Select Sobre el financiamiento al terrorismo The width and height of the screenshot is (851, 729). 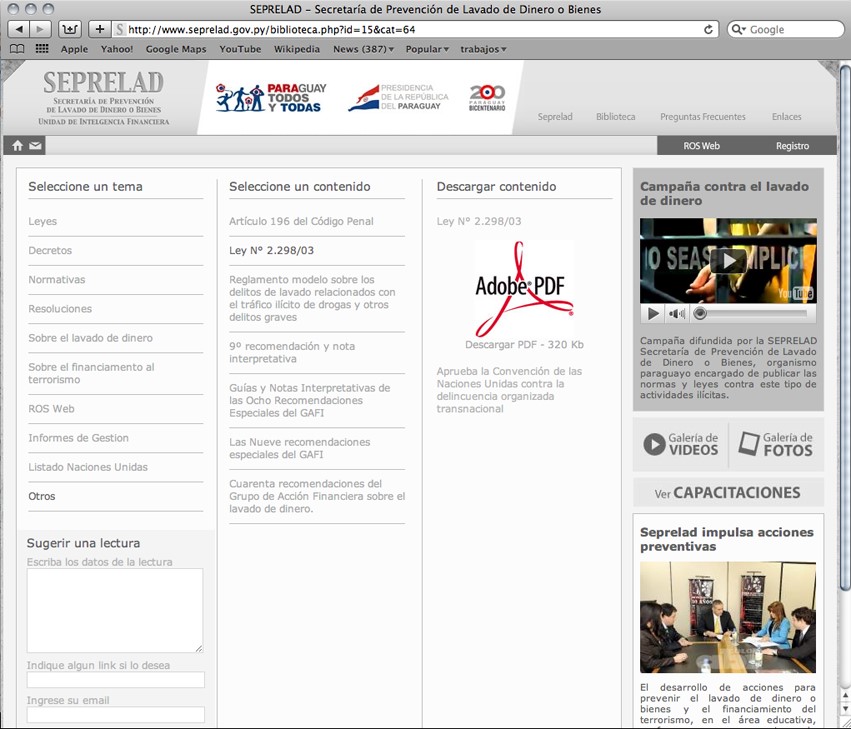(91, 373)
